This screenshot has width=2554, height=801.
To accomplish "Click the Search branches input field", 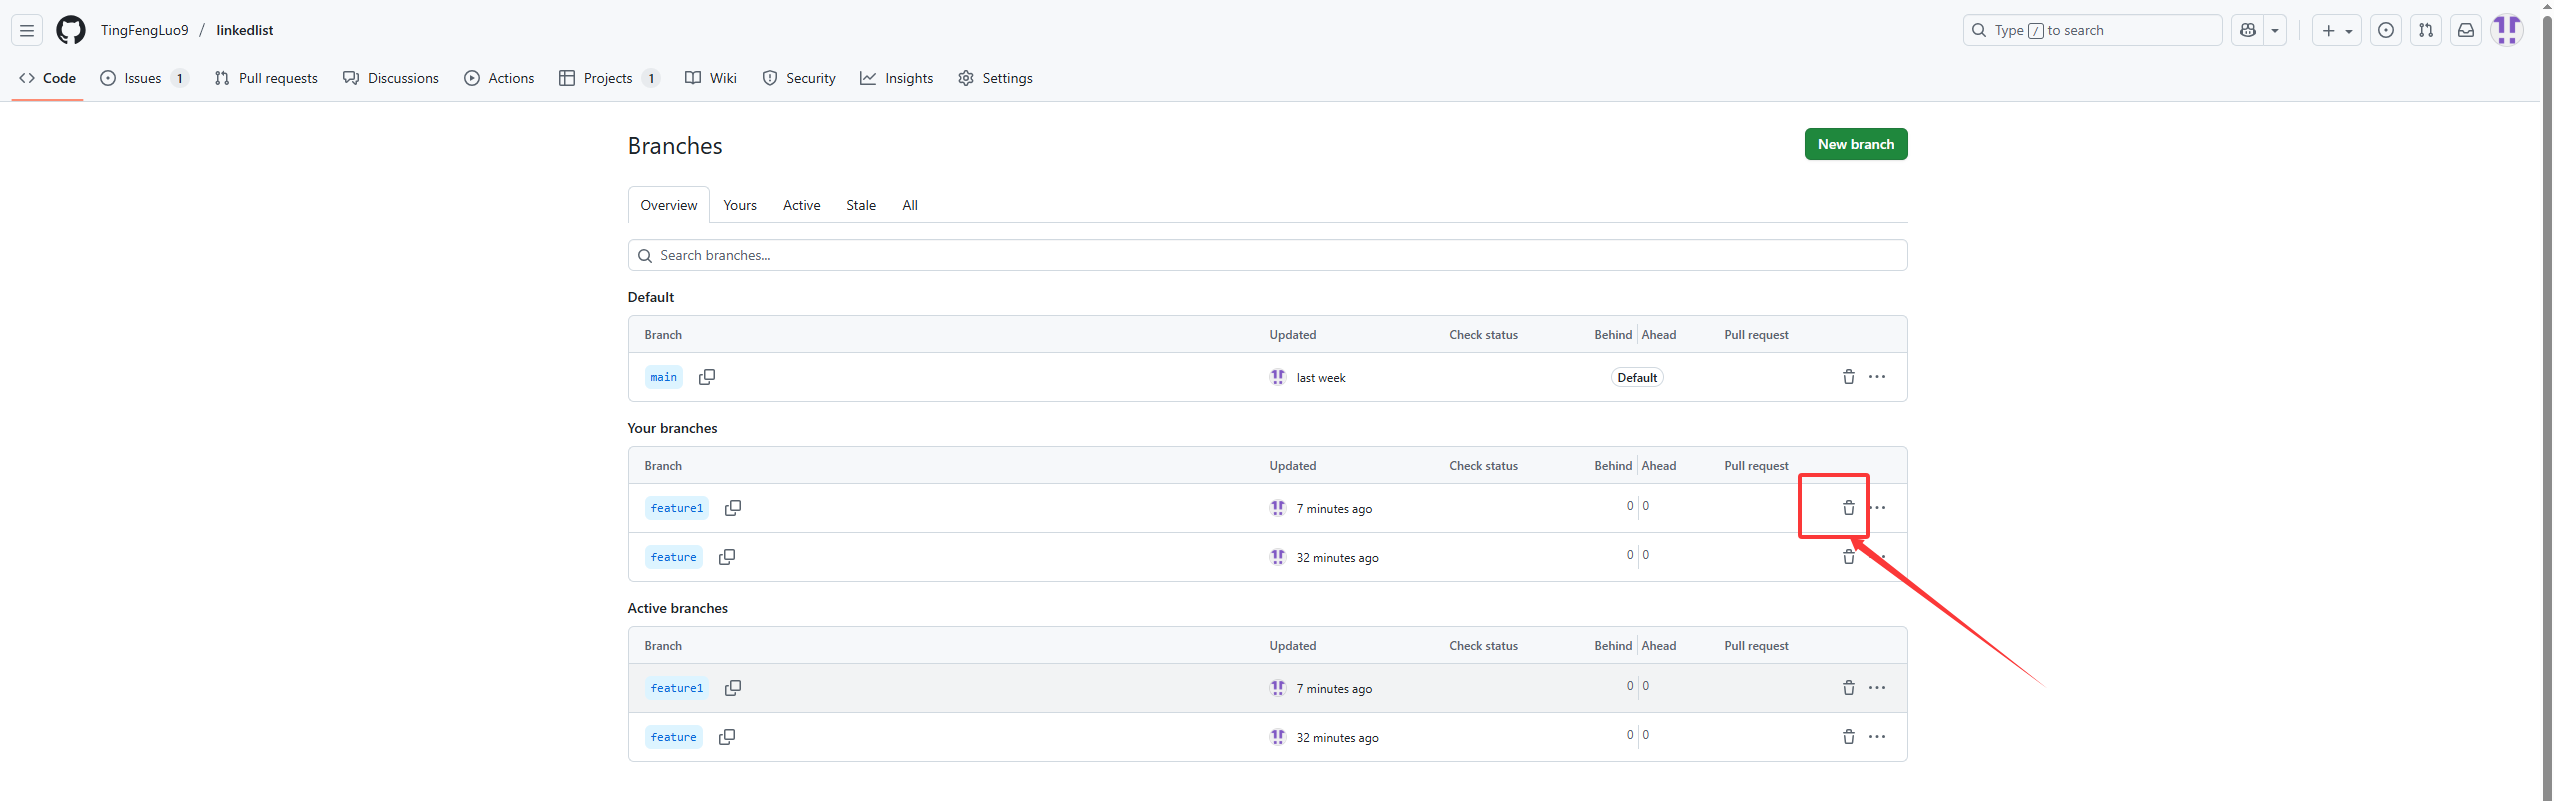I will click(x=1267, y=255).
